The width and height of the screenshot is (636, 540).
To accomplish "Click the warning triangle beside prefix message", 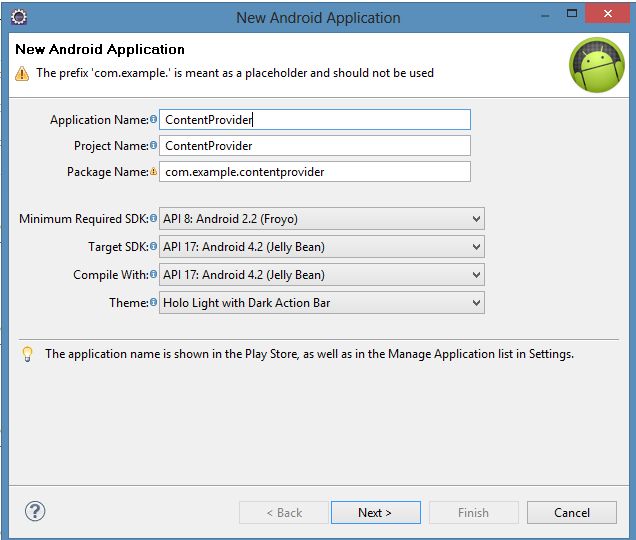I will tap(22, 73).
